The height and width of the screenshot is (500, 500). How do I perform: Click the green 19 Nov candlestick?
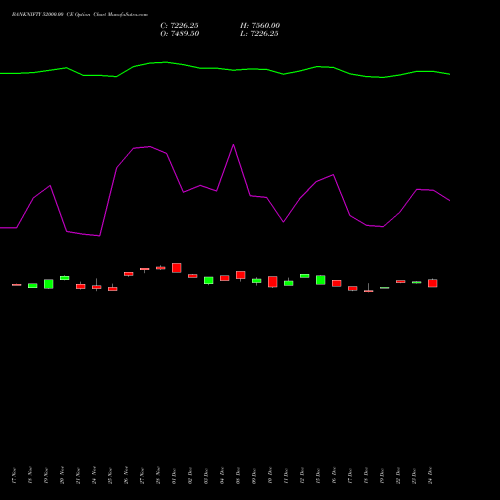(49, 284)
